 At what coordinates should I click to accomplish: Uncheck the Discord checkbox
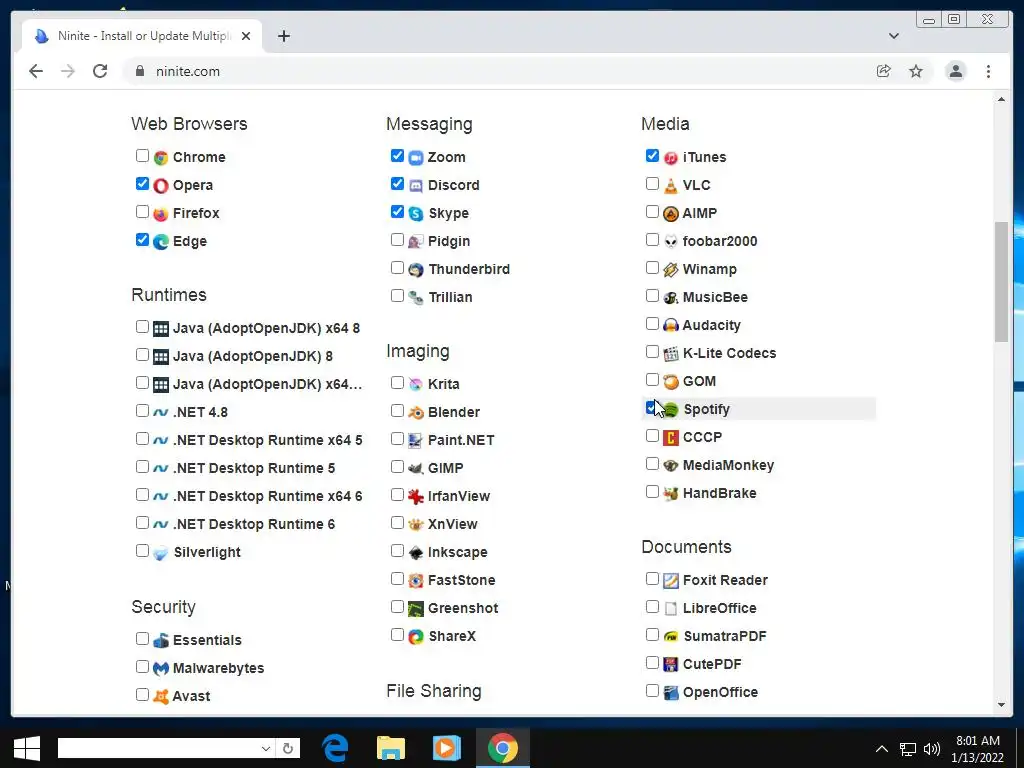pos(397,184)
